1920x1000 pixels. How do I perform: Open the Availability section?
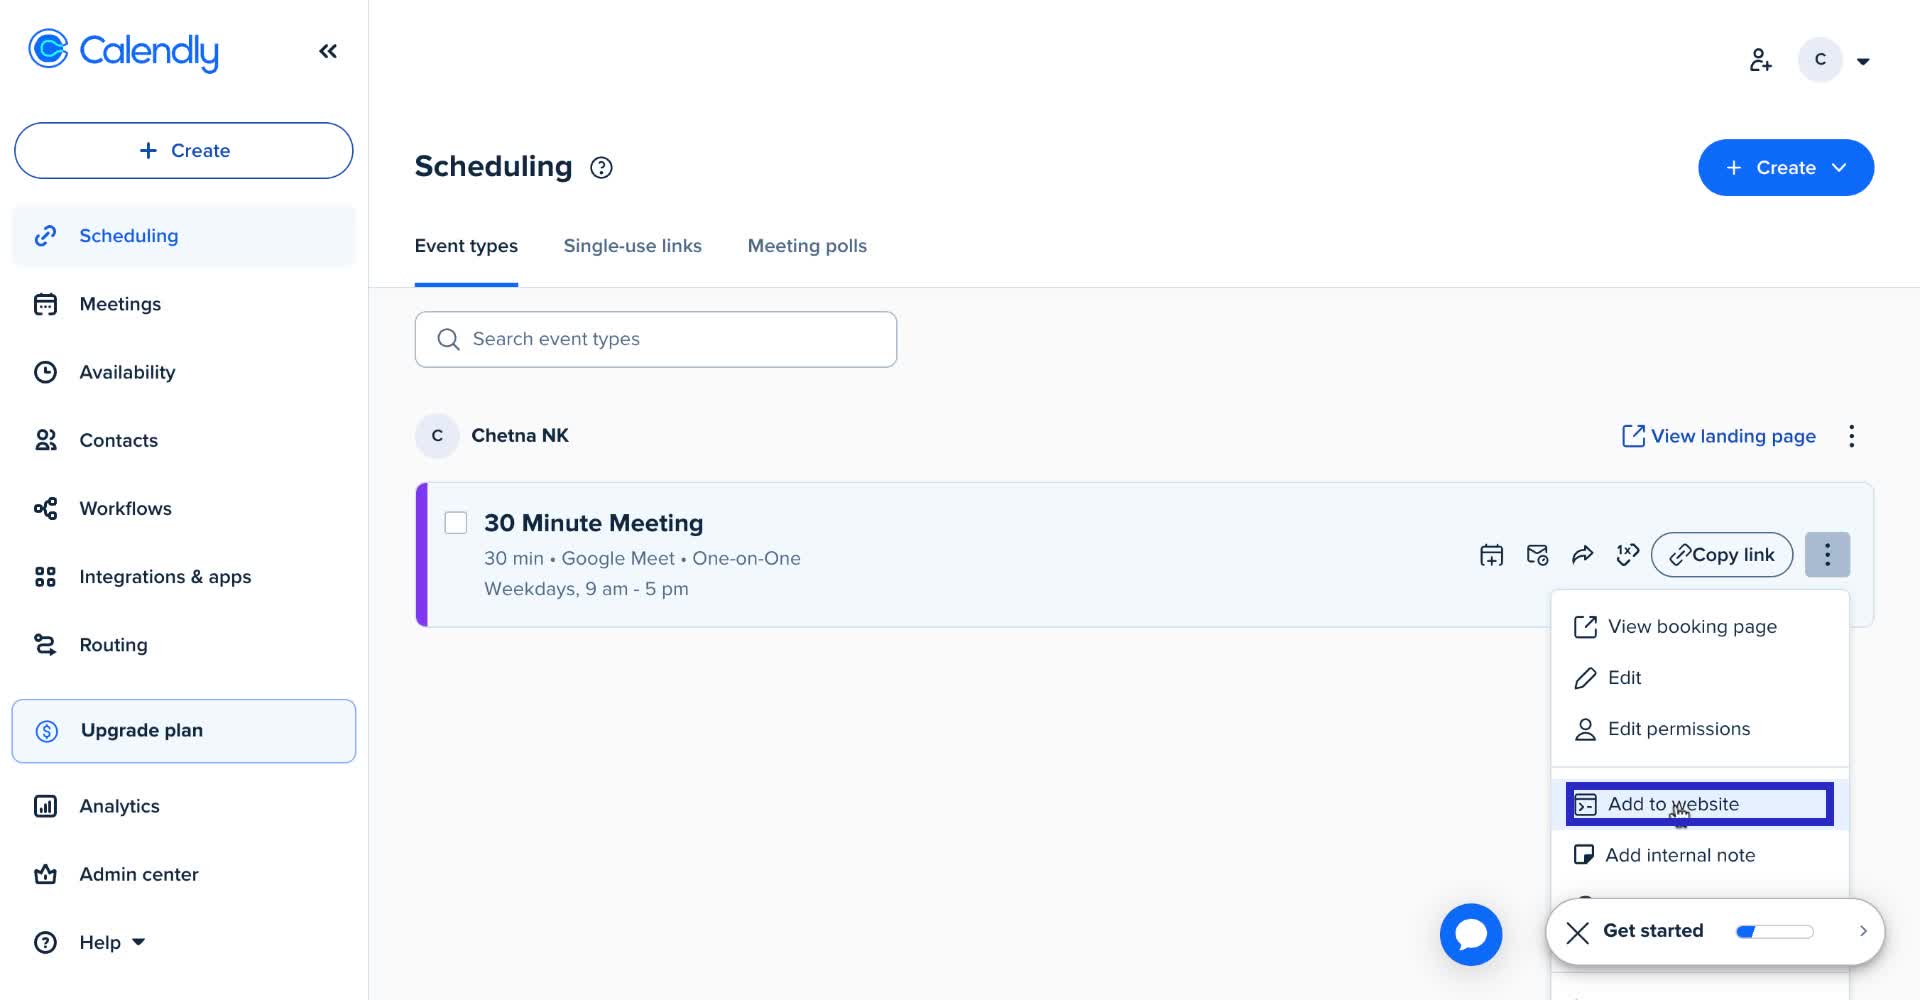click(x=127, y=372)
